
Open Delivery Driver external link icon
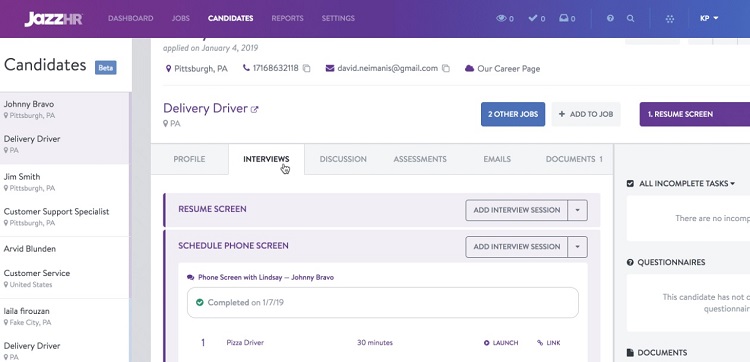254,110
